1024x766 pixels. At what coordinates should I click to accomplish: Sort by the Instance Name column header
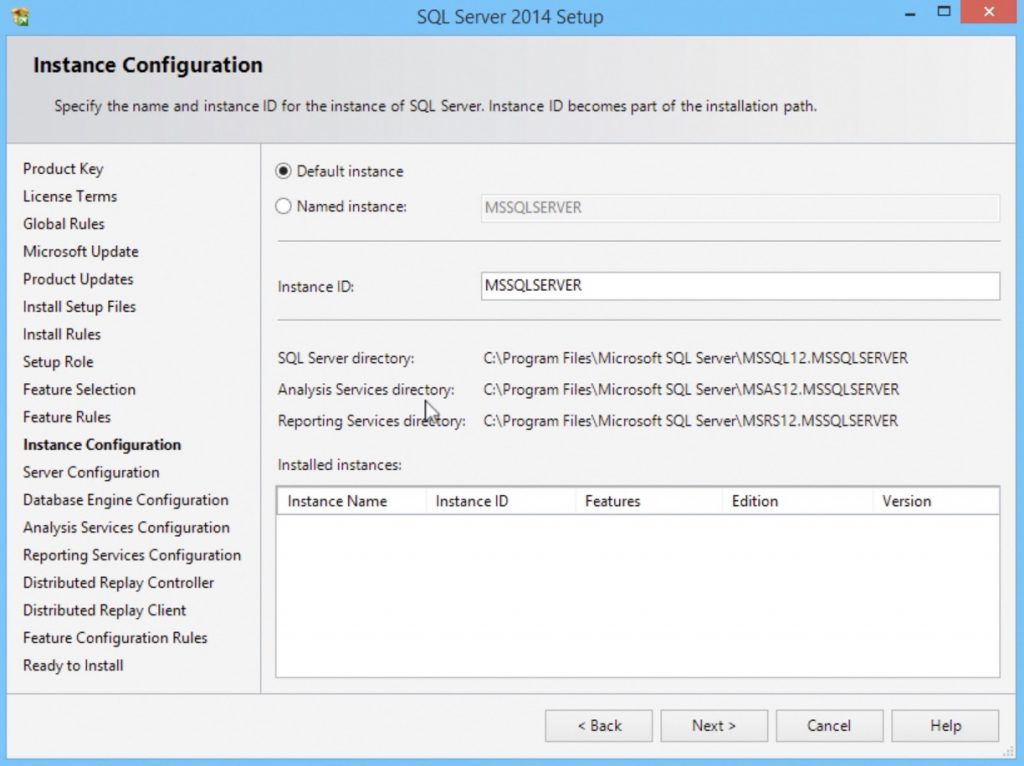tap(351, 501)
